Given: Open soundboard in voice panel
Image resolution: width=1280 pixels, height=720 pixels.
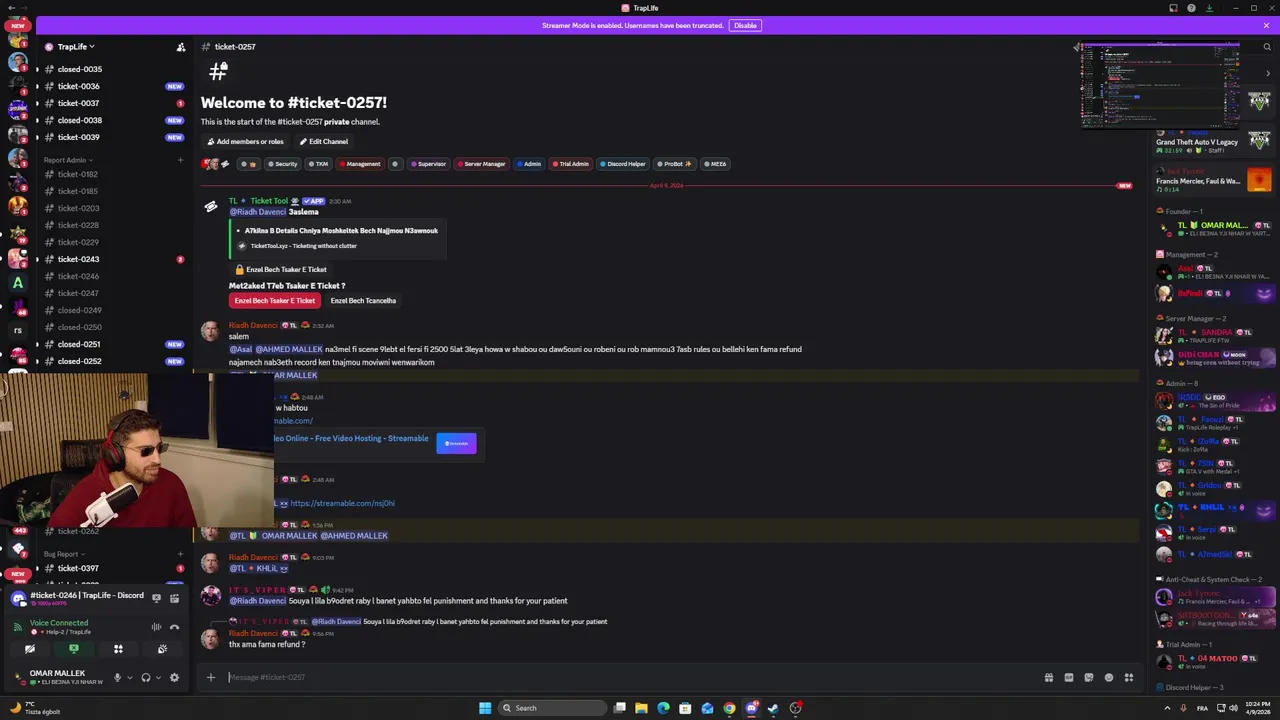Looking at the screenshot, I should point(162,649).
